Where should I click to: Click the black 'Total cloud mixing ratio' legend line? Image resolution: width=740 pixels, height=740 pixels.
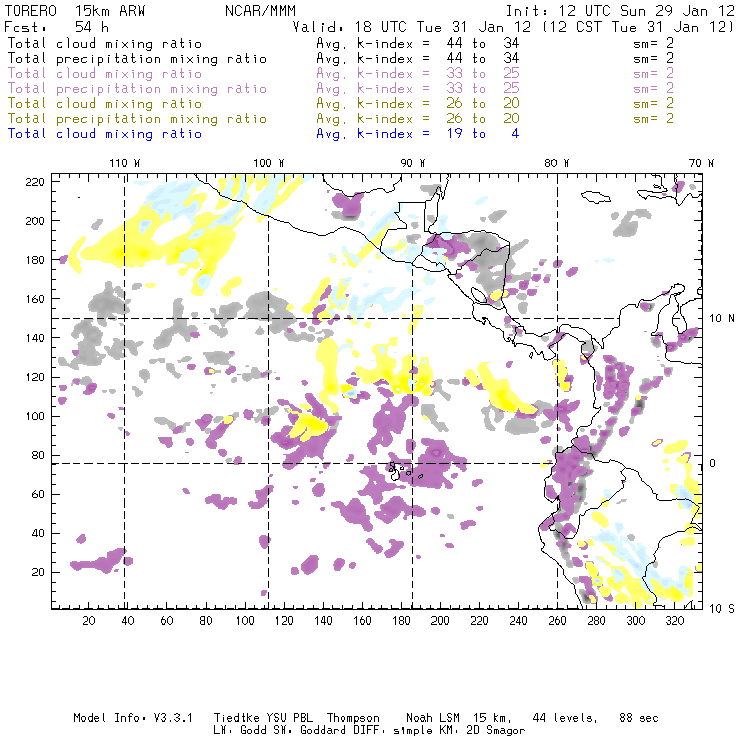click(x=105, y=43)
